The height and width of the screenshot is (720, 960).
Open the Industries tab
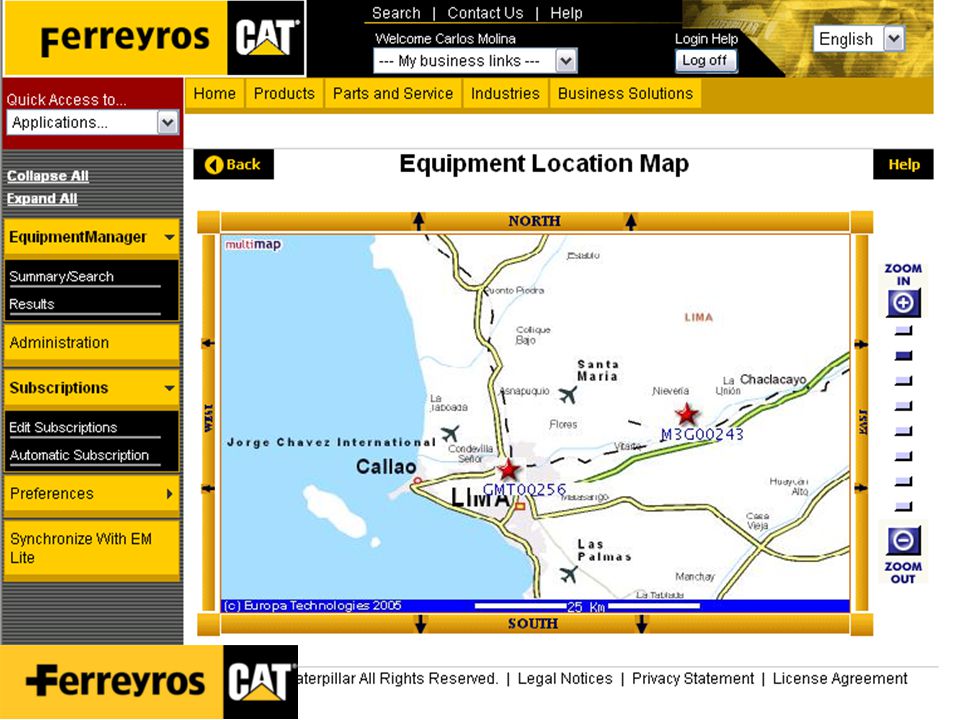(505, 94)
